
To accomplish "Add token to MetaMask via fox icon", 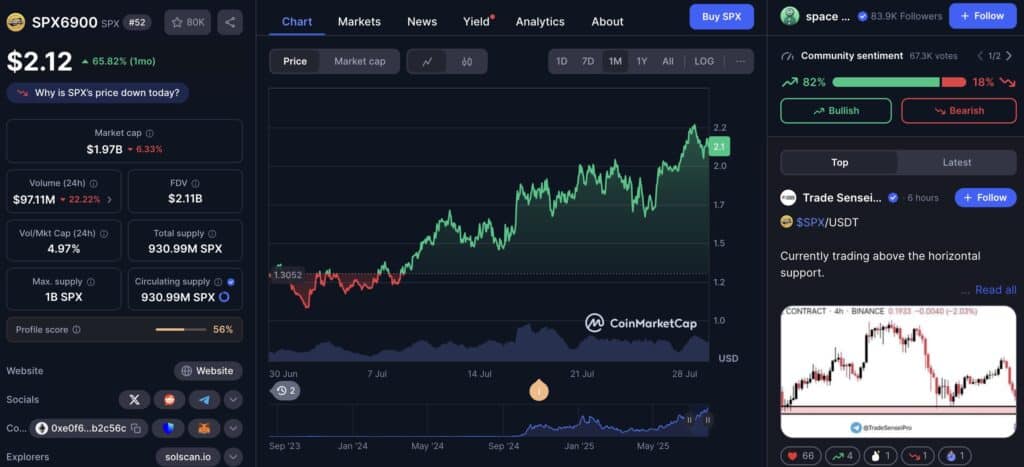I will (x=204, y=428).
